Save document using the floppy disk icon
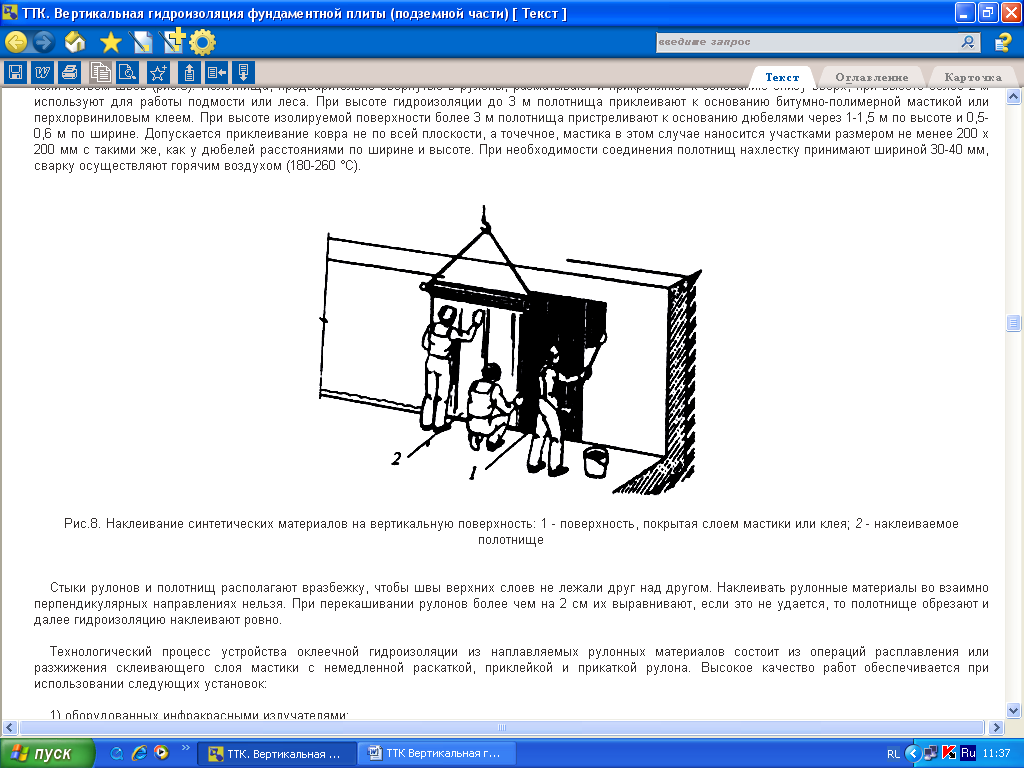The height and width of the screenshot is (768, 1024). tap(16, 72)
